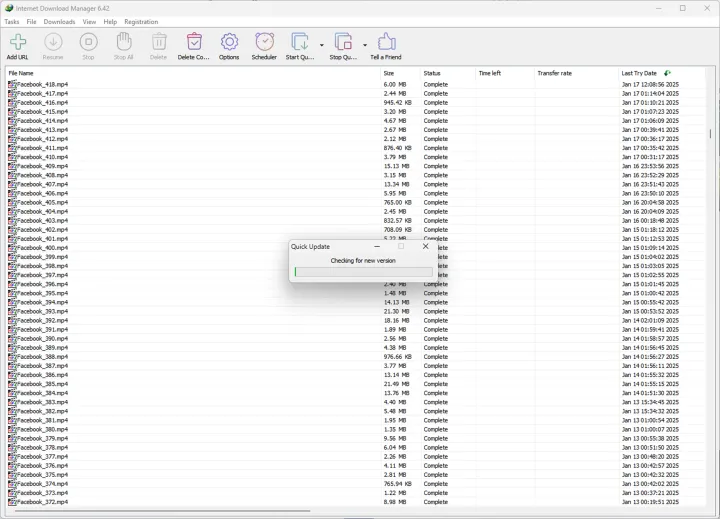Sort list by File Name column header

(21, 73)
